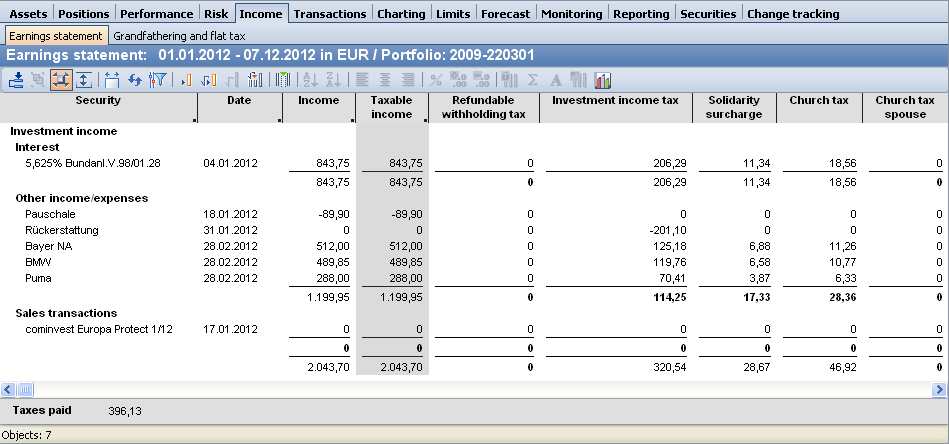Click the fit row height toolbar icon
This screenshot has width=949, height=444.
(x=83, y=80)
